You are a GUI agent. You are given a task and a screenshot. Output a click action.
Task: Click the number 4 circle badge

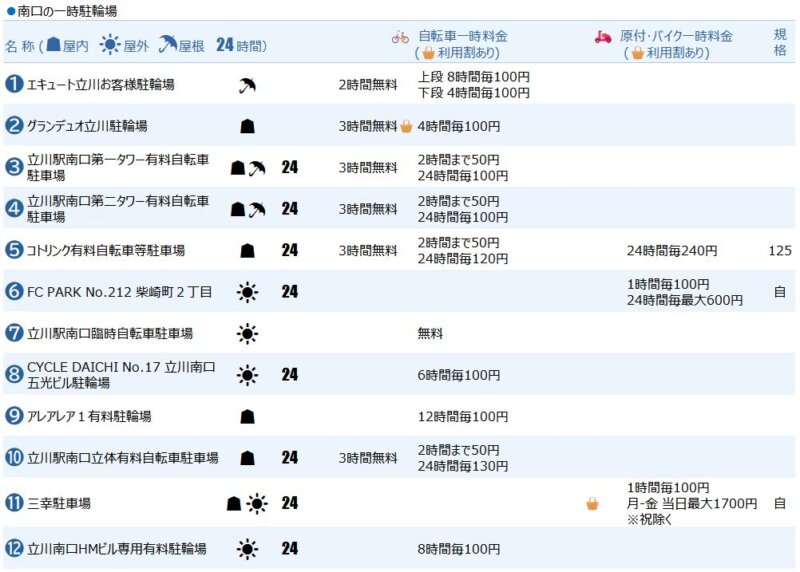point(14,208)
